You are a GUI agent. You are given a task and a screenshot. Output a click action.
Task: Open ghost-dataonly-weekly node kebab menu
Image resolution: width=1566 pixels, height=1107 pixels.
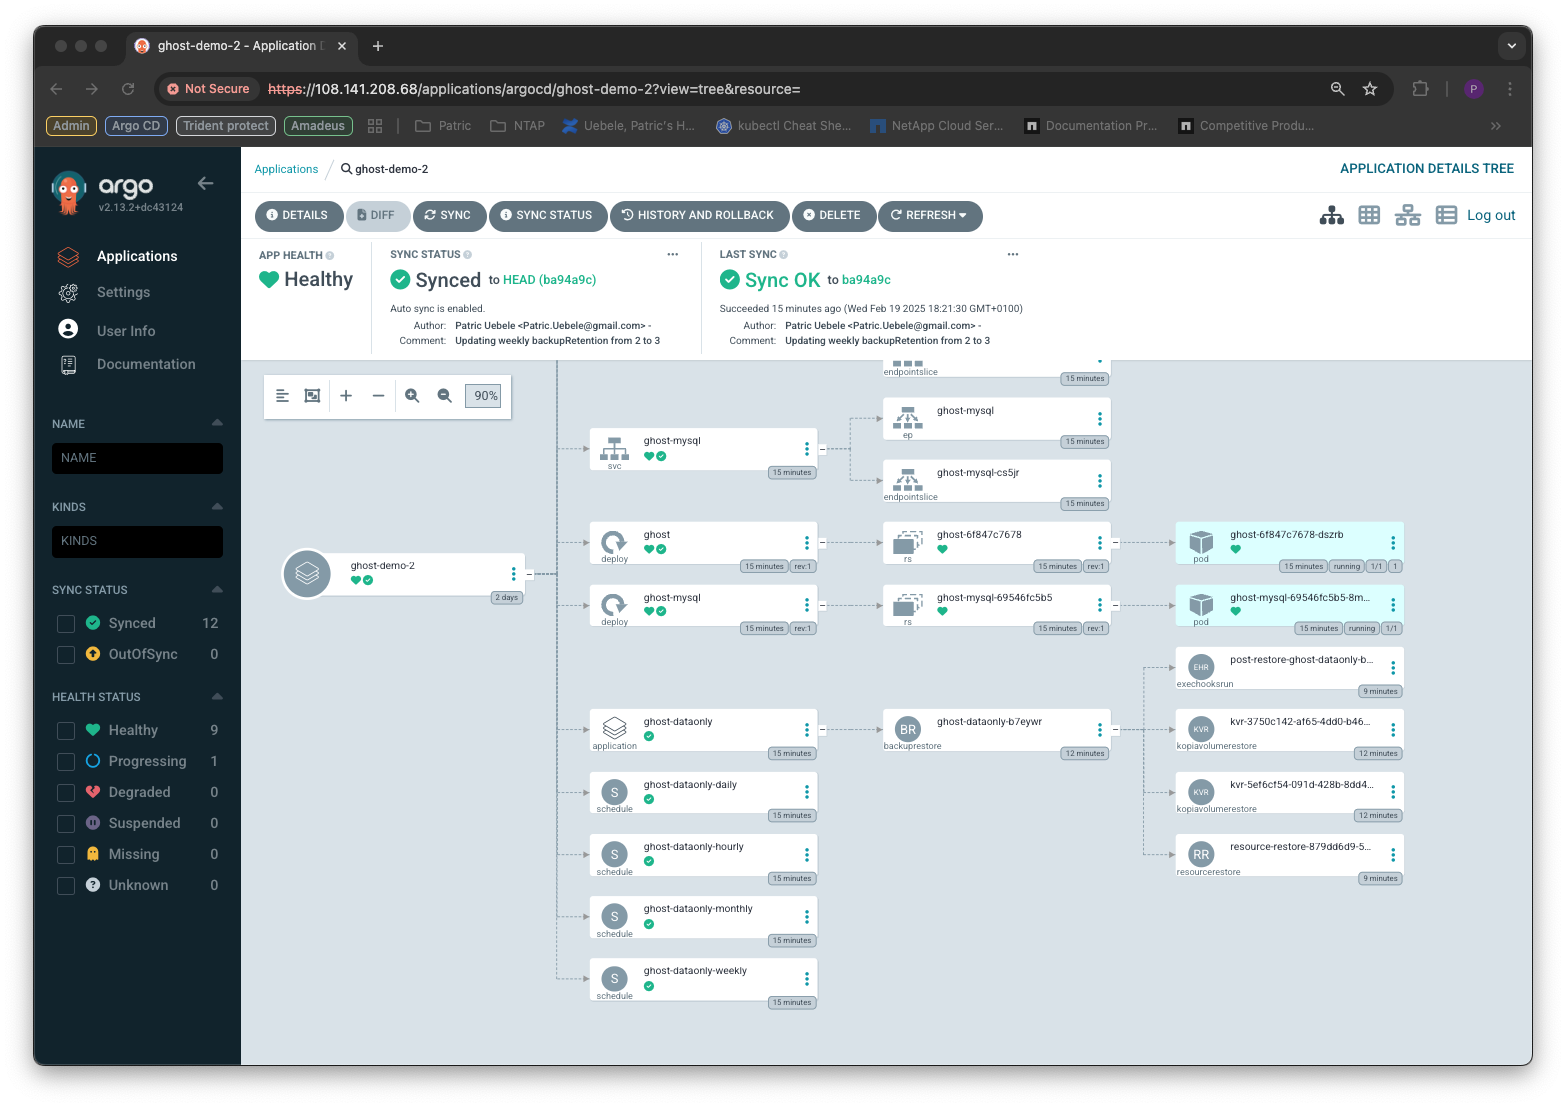(x=807, y=979)
